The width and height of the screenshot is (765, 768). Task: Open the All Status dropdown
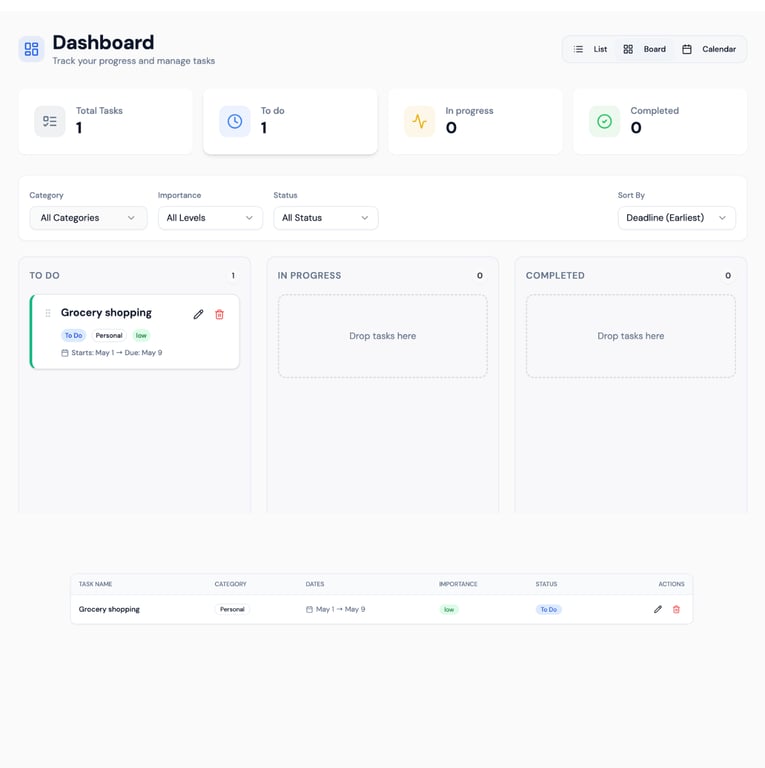(326, 218)
